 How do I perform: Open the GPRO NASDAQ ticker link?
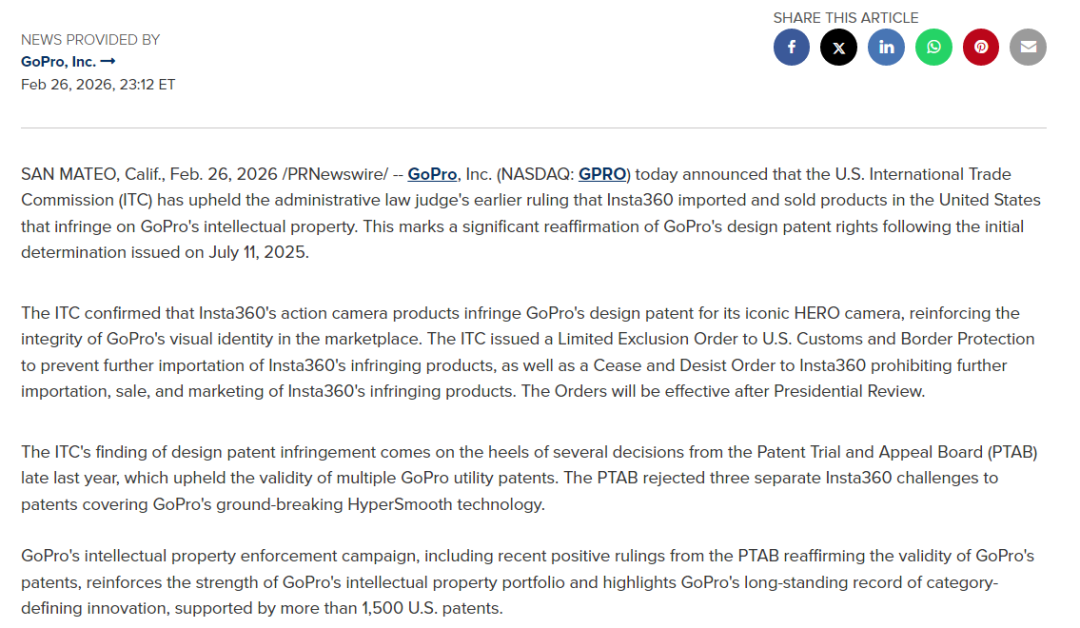602,175
